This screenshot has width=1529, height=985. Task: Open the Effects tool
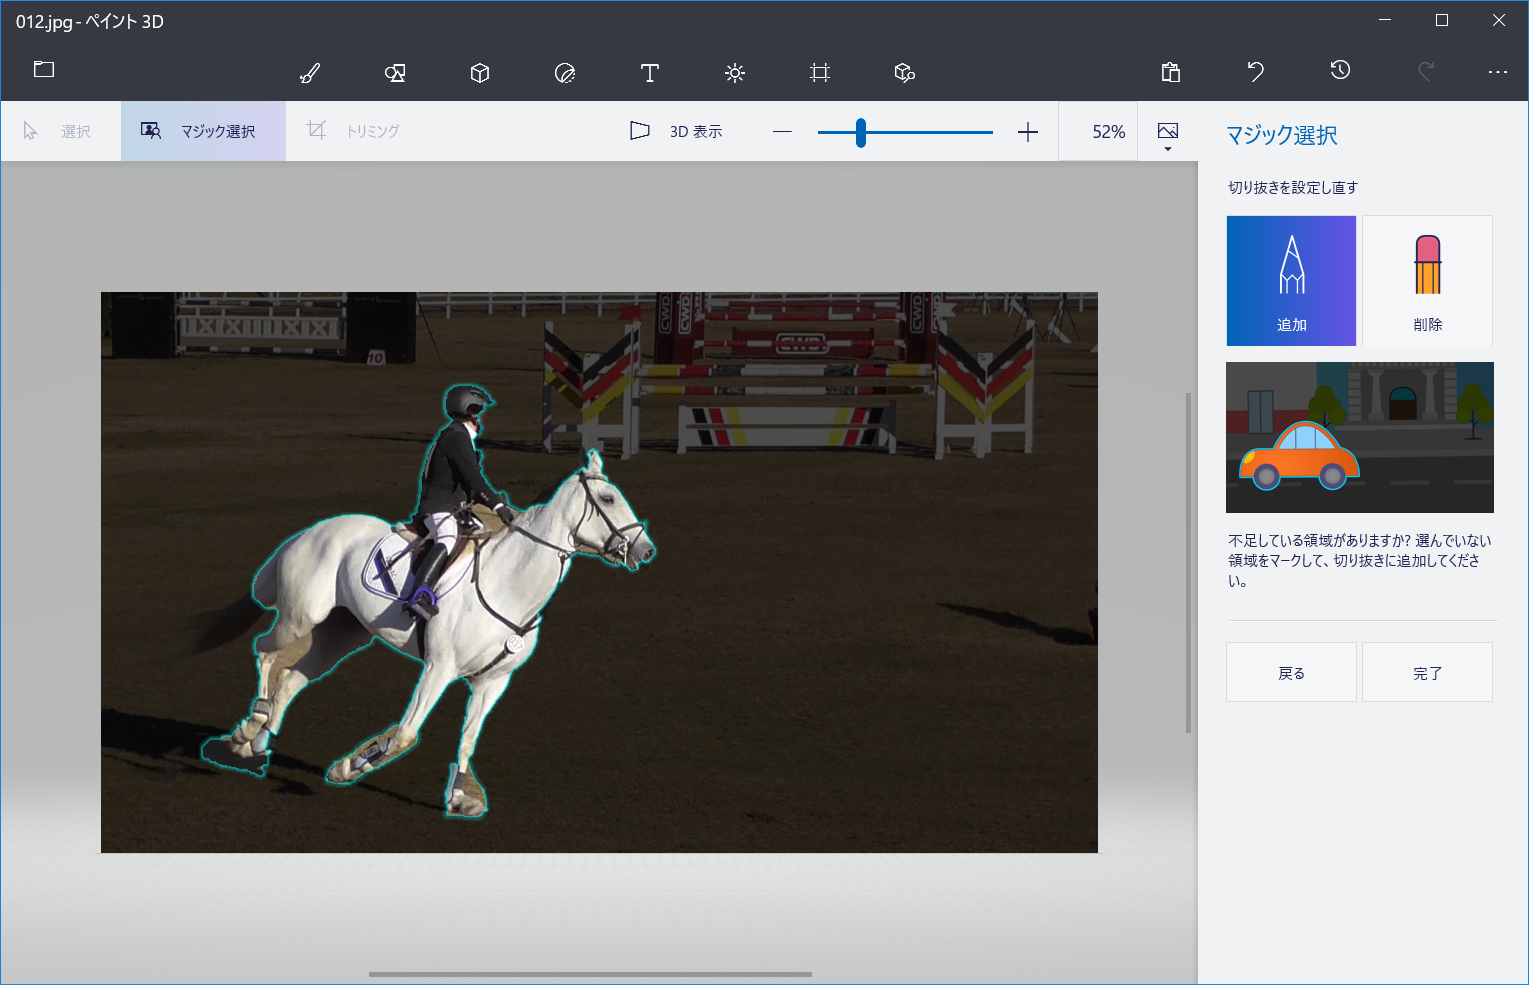click(735, 73)
